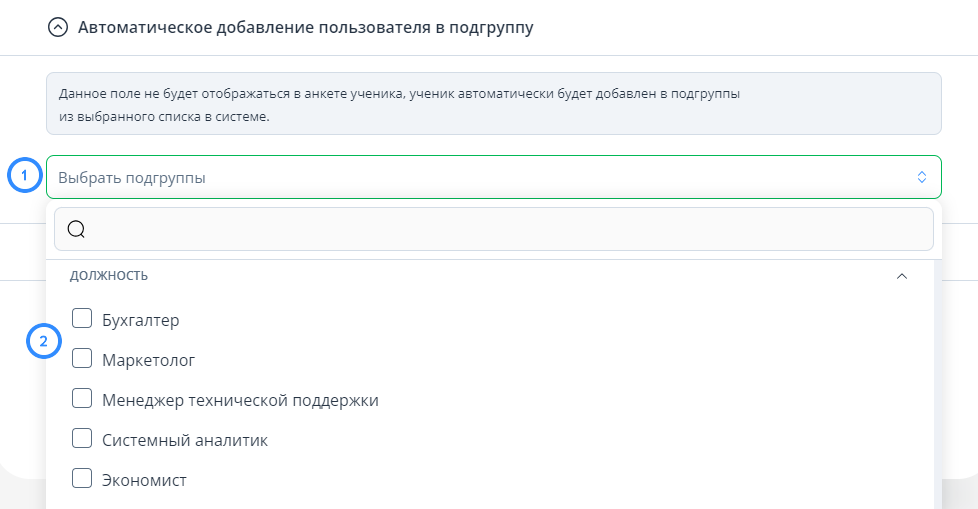Click the section heading Автоматическое добавление пользователя в подгруппу

pos(306,28)
